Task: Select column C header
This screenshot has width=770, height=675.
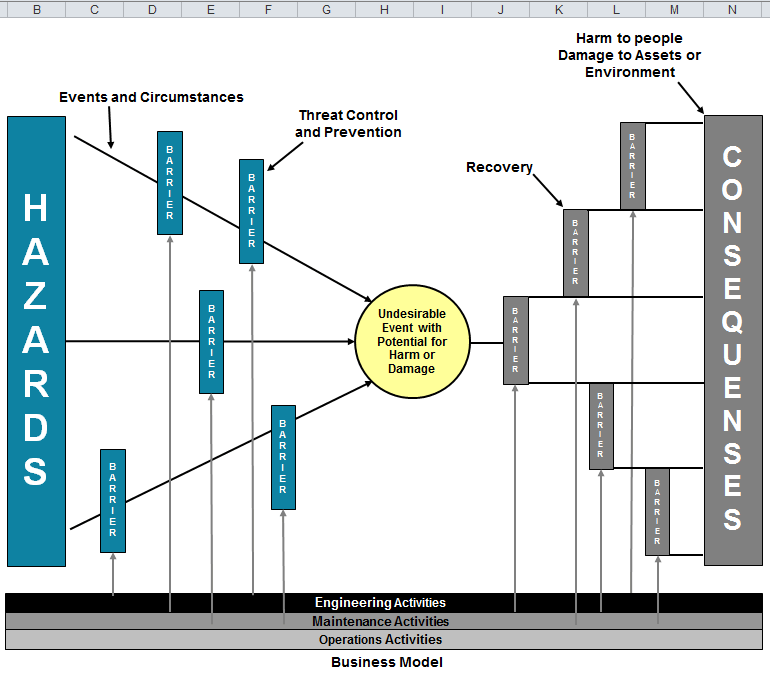Action: point(94,9)
